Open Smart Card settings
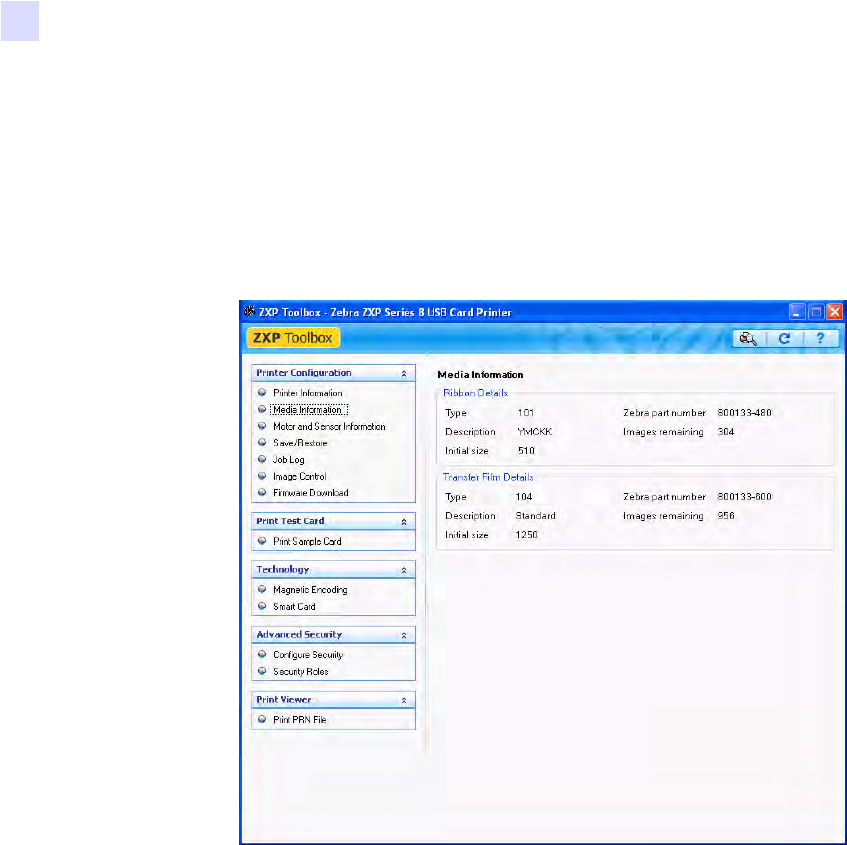This screenshot has height=845, width=847. [x=294, y=607]
